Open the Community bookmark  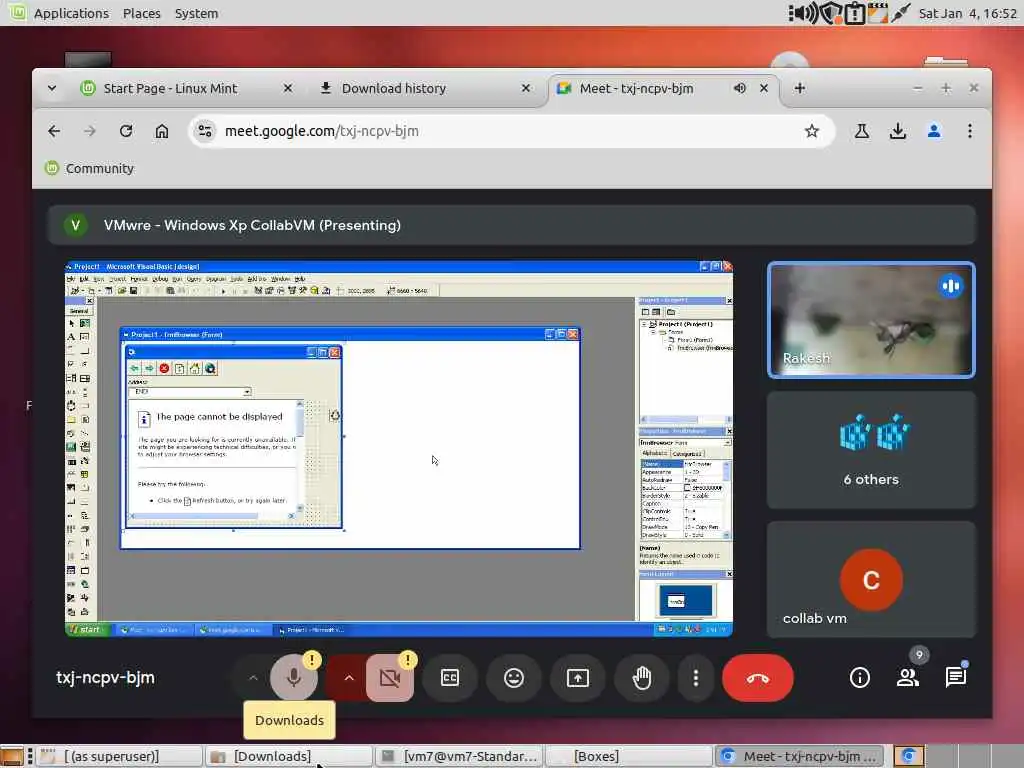tap(89, 168)
